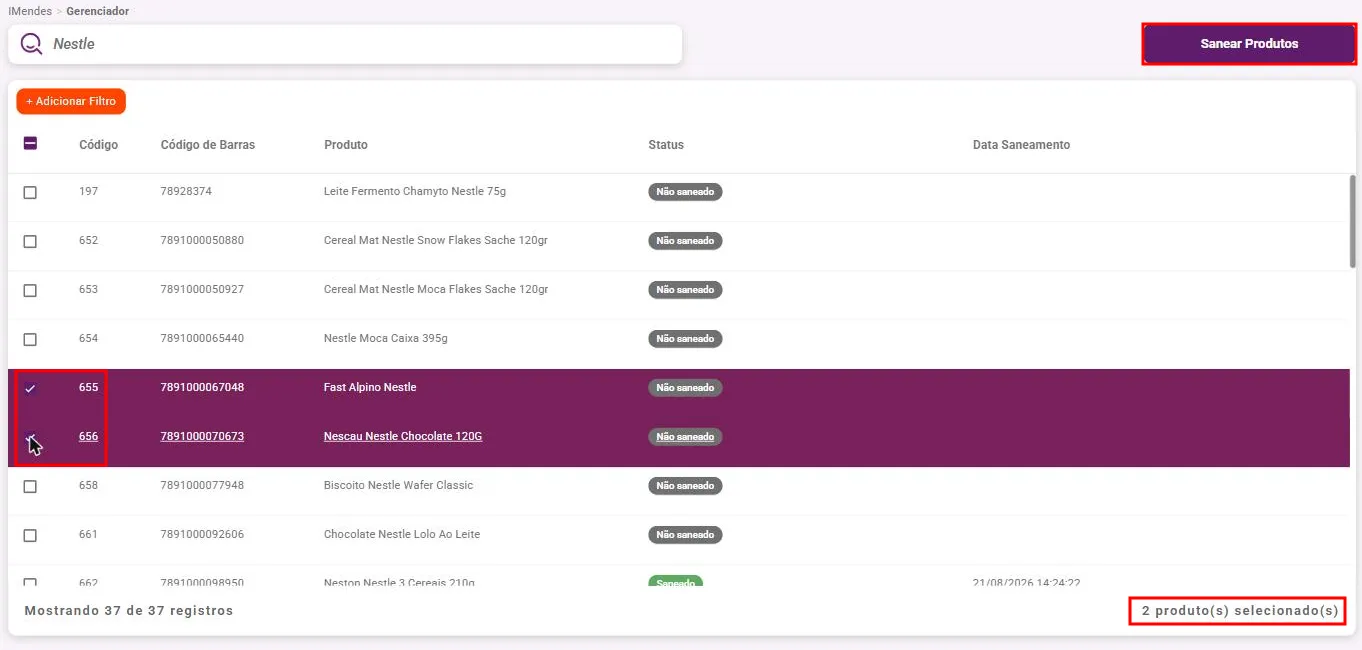Click the Gerenciador breadcrumb
The height and width of the screenshot is (650, 1362).
(98, 11)
